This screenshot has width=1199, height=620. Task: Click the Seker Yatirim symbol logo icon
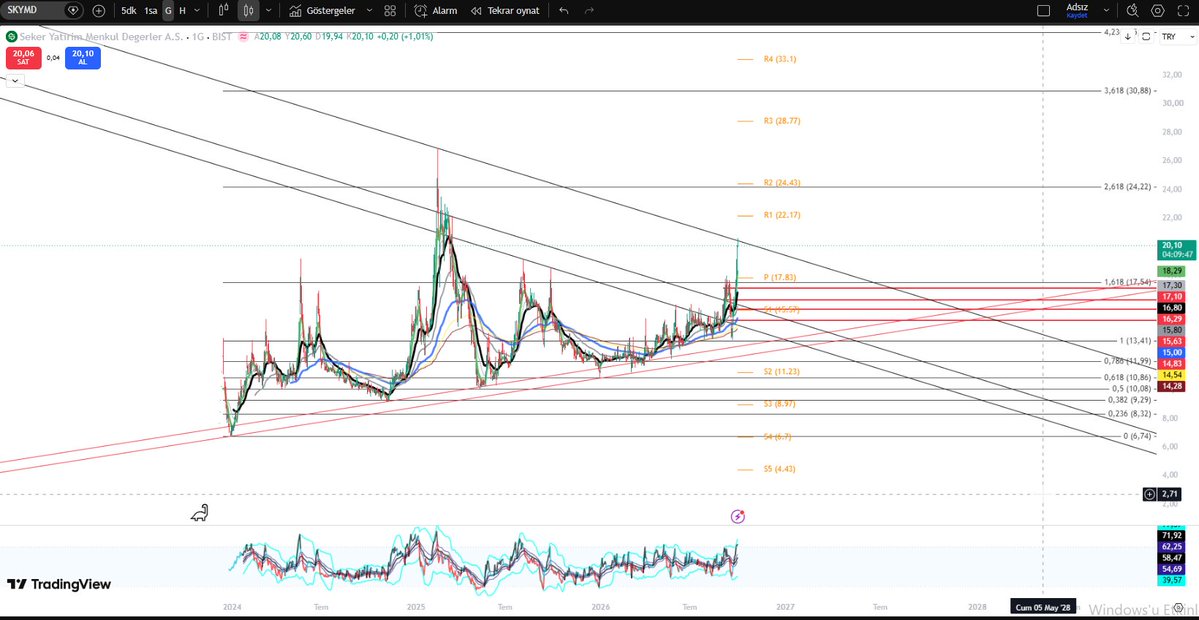[11, 36]
